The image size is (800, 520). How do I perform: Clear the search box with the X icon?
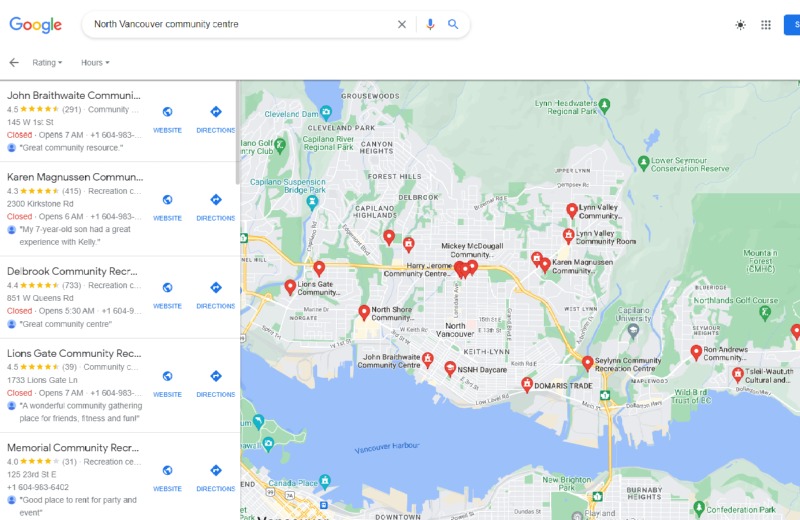pyautogui.click(x=402, y=24)
